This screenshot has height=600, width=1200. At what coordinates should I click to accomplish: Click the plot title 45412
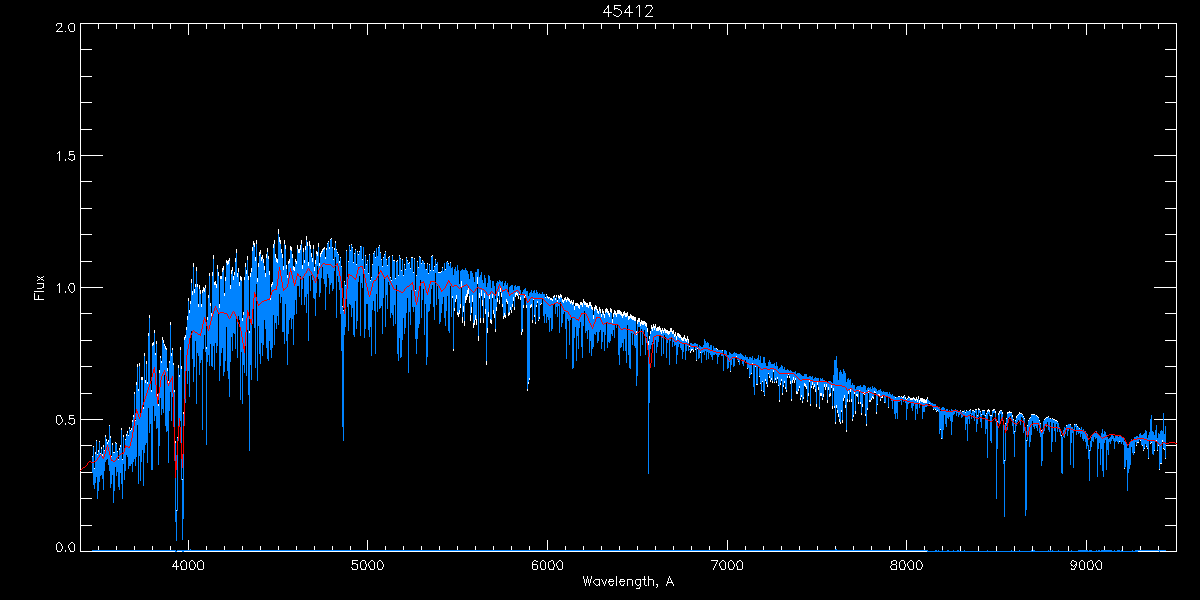(627, 11)
